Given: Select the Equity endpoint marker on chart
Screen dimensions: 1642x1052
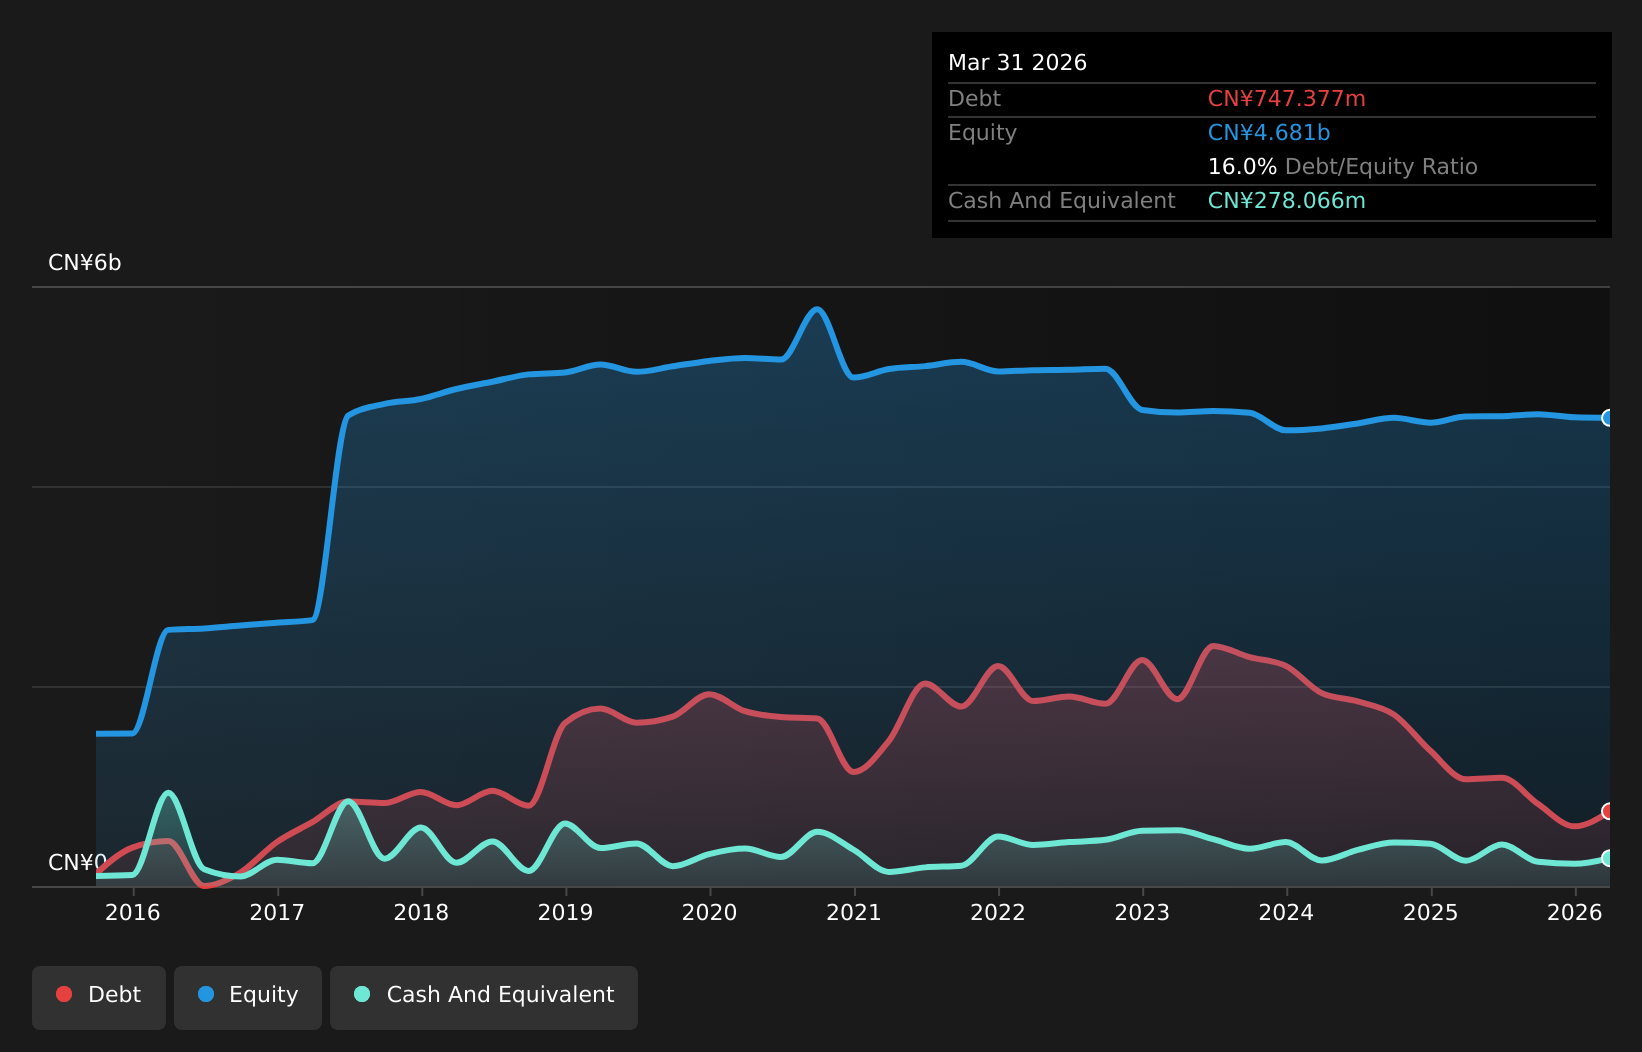Looking at the screenshot, I should coord(1608,418).
